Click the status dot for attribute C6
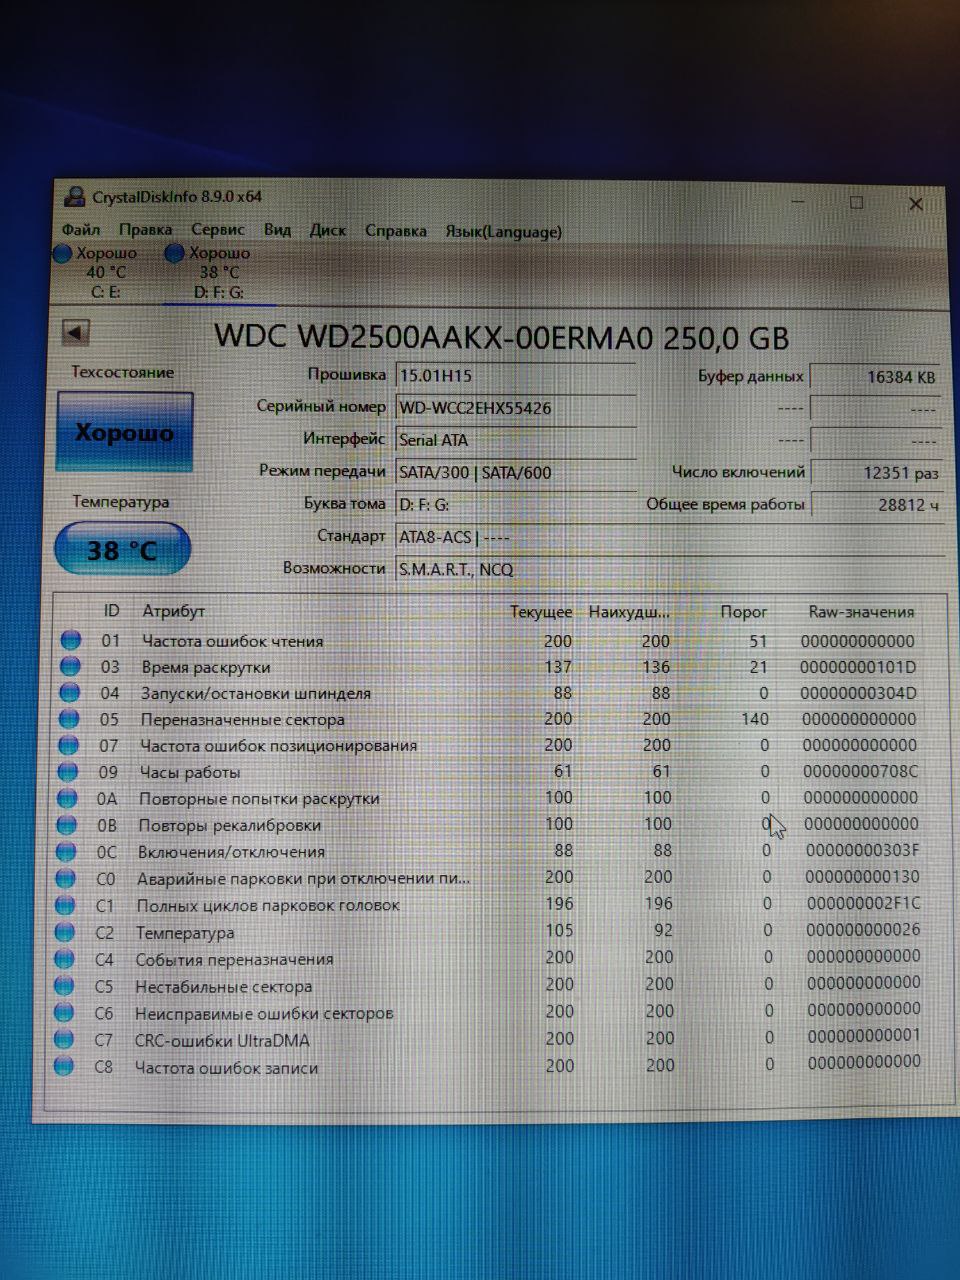960x1280 pixels. point(64,1013)
